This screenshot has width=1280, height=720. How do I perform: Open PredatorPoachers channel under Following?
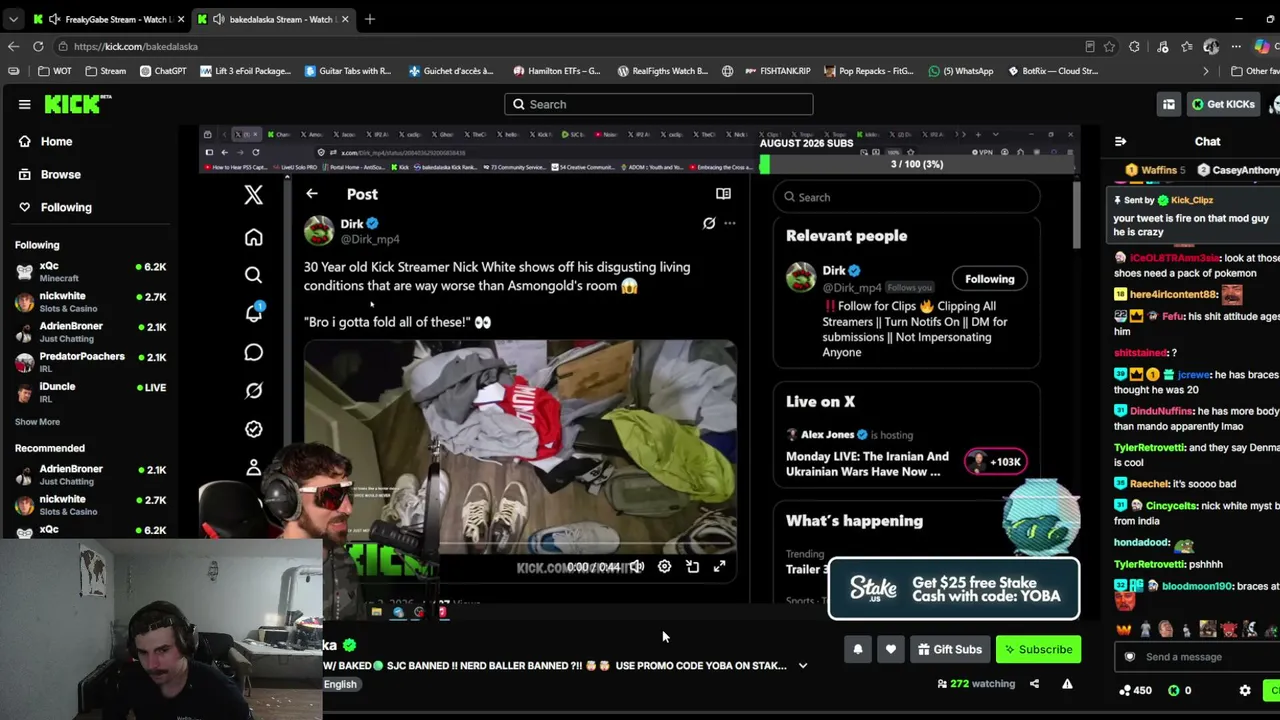click(90, 362)
